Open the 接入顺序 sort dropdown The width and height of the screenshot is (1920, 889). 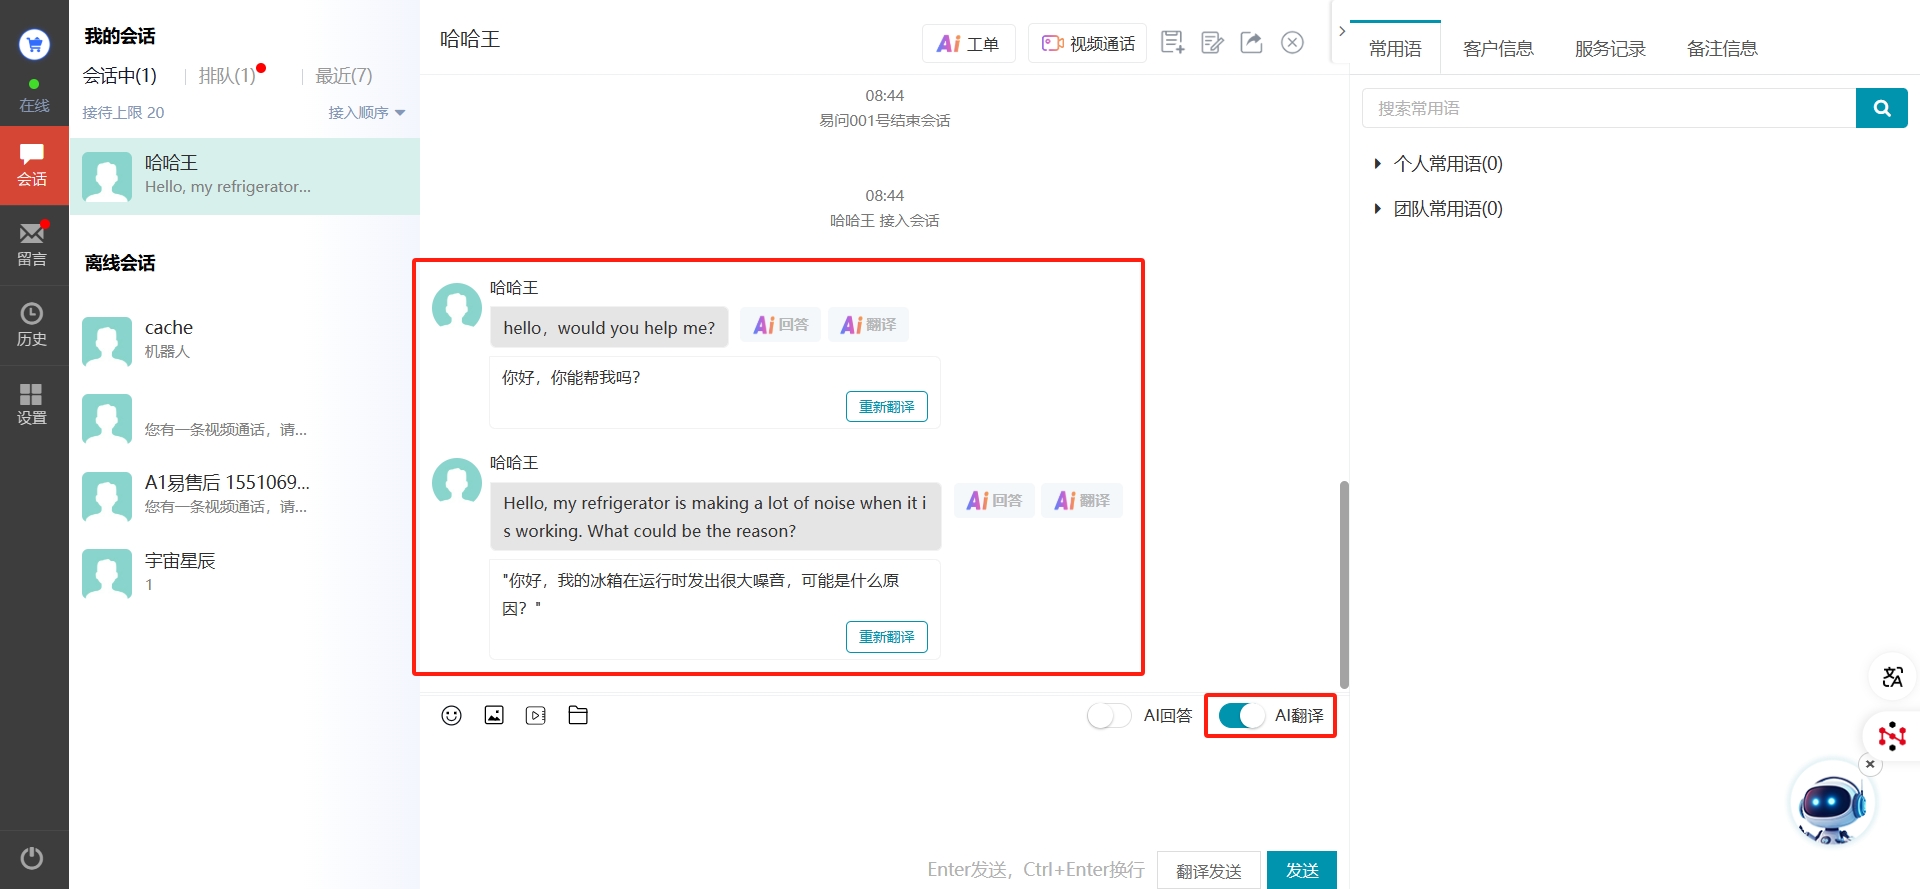[x=367, y=112]
